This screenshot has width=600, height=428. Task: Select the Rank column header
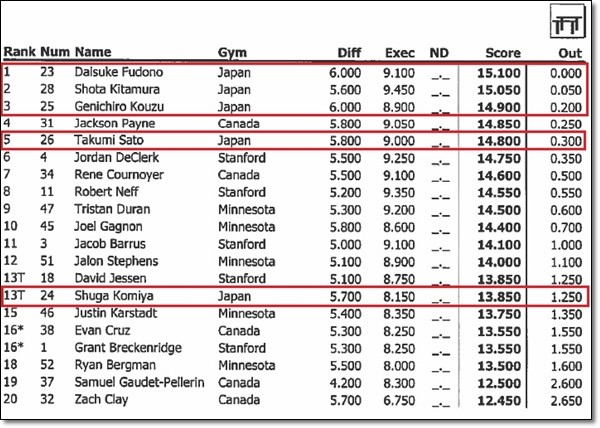tap(20, 52)
